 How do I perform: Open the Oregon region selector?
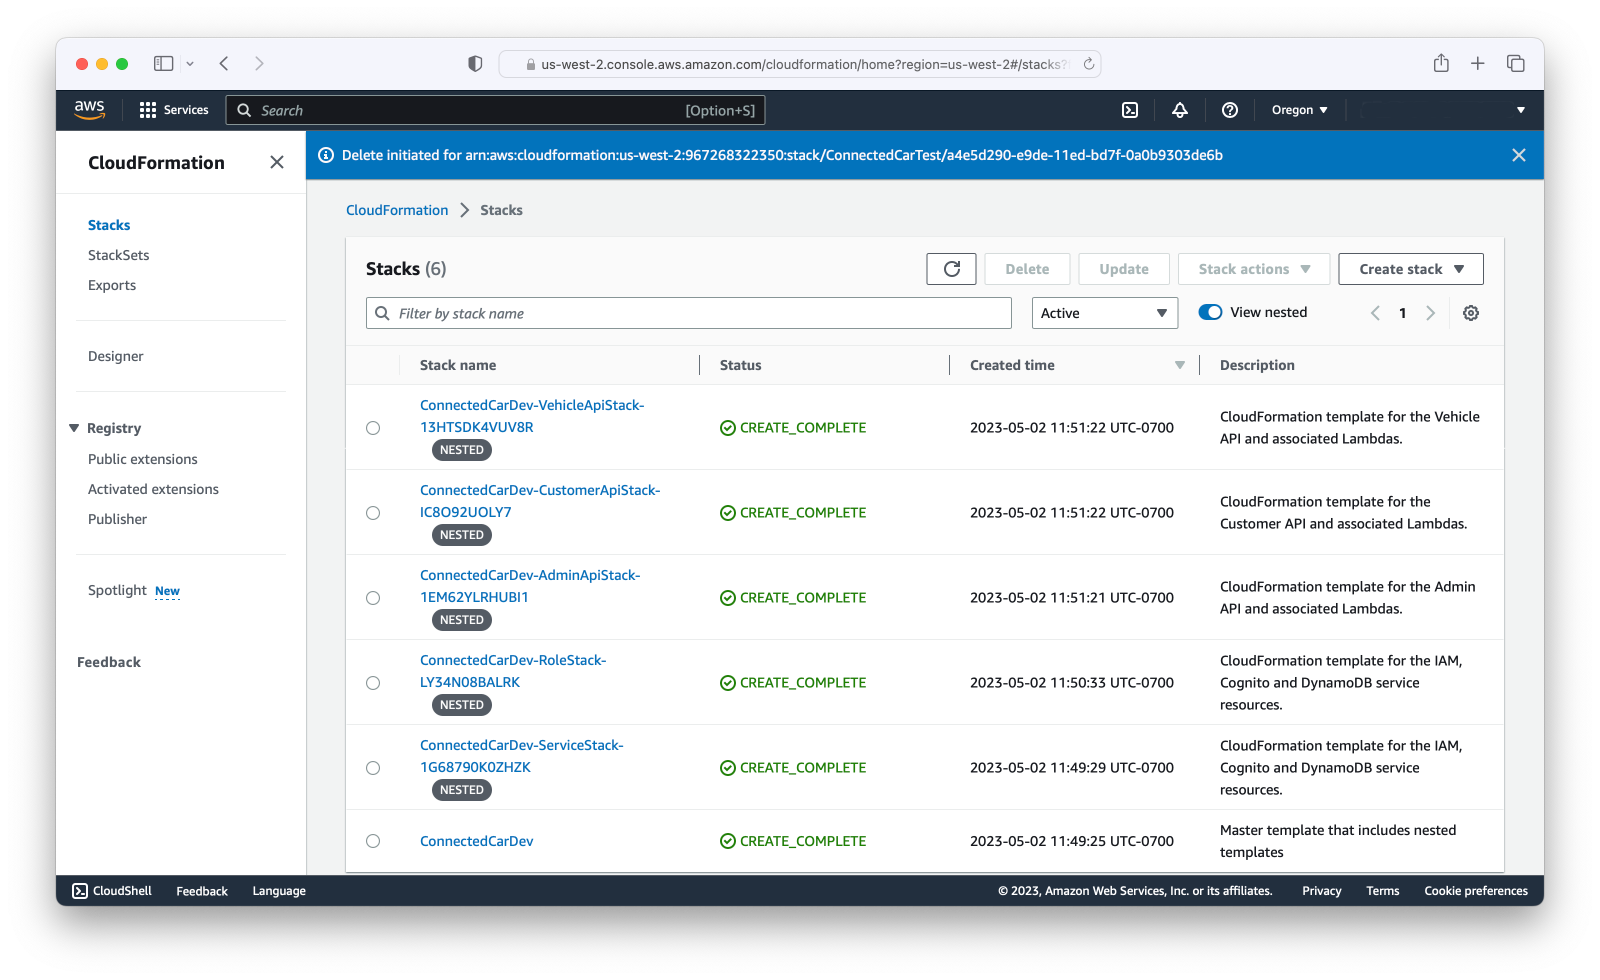(1299, 110)
